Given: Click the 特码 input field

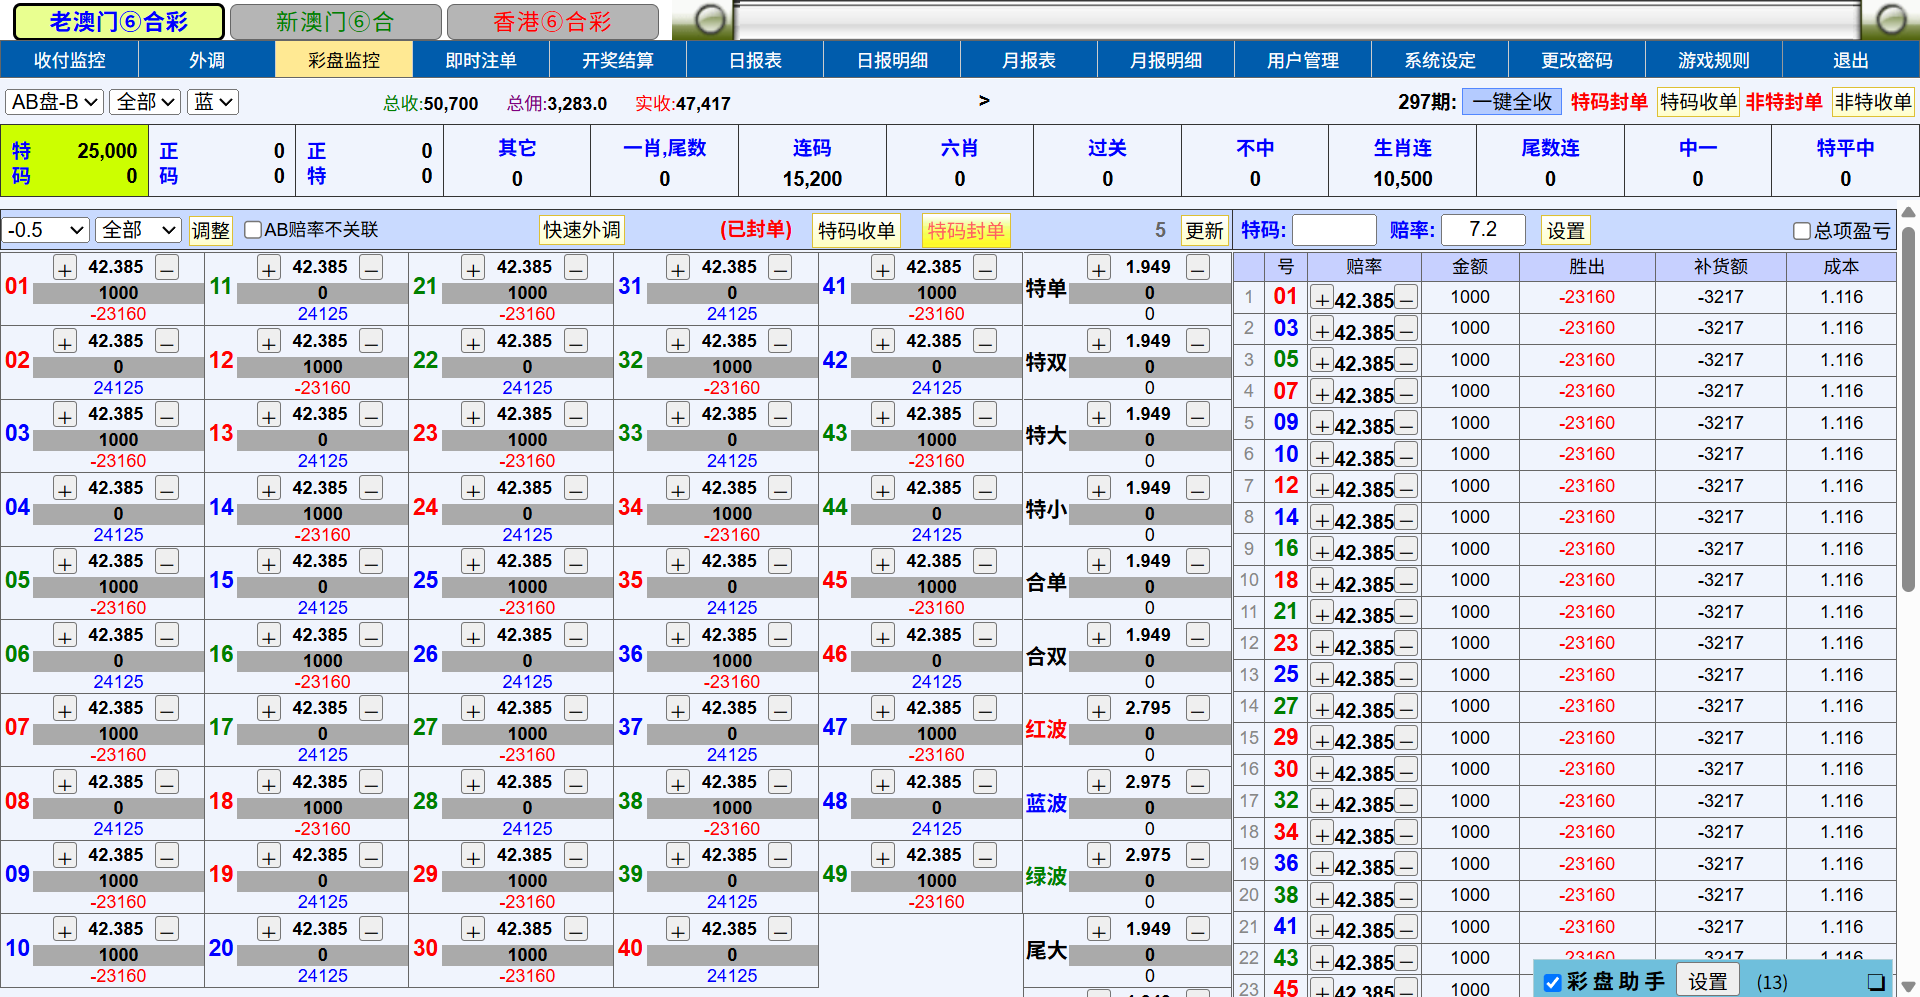Looking at the screenshot, I should click(1334, 230).
